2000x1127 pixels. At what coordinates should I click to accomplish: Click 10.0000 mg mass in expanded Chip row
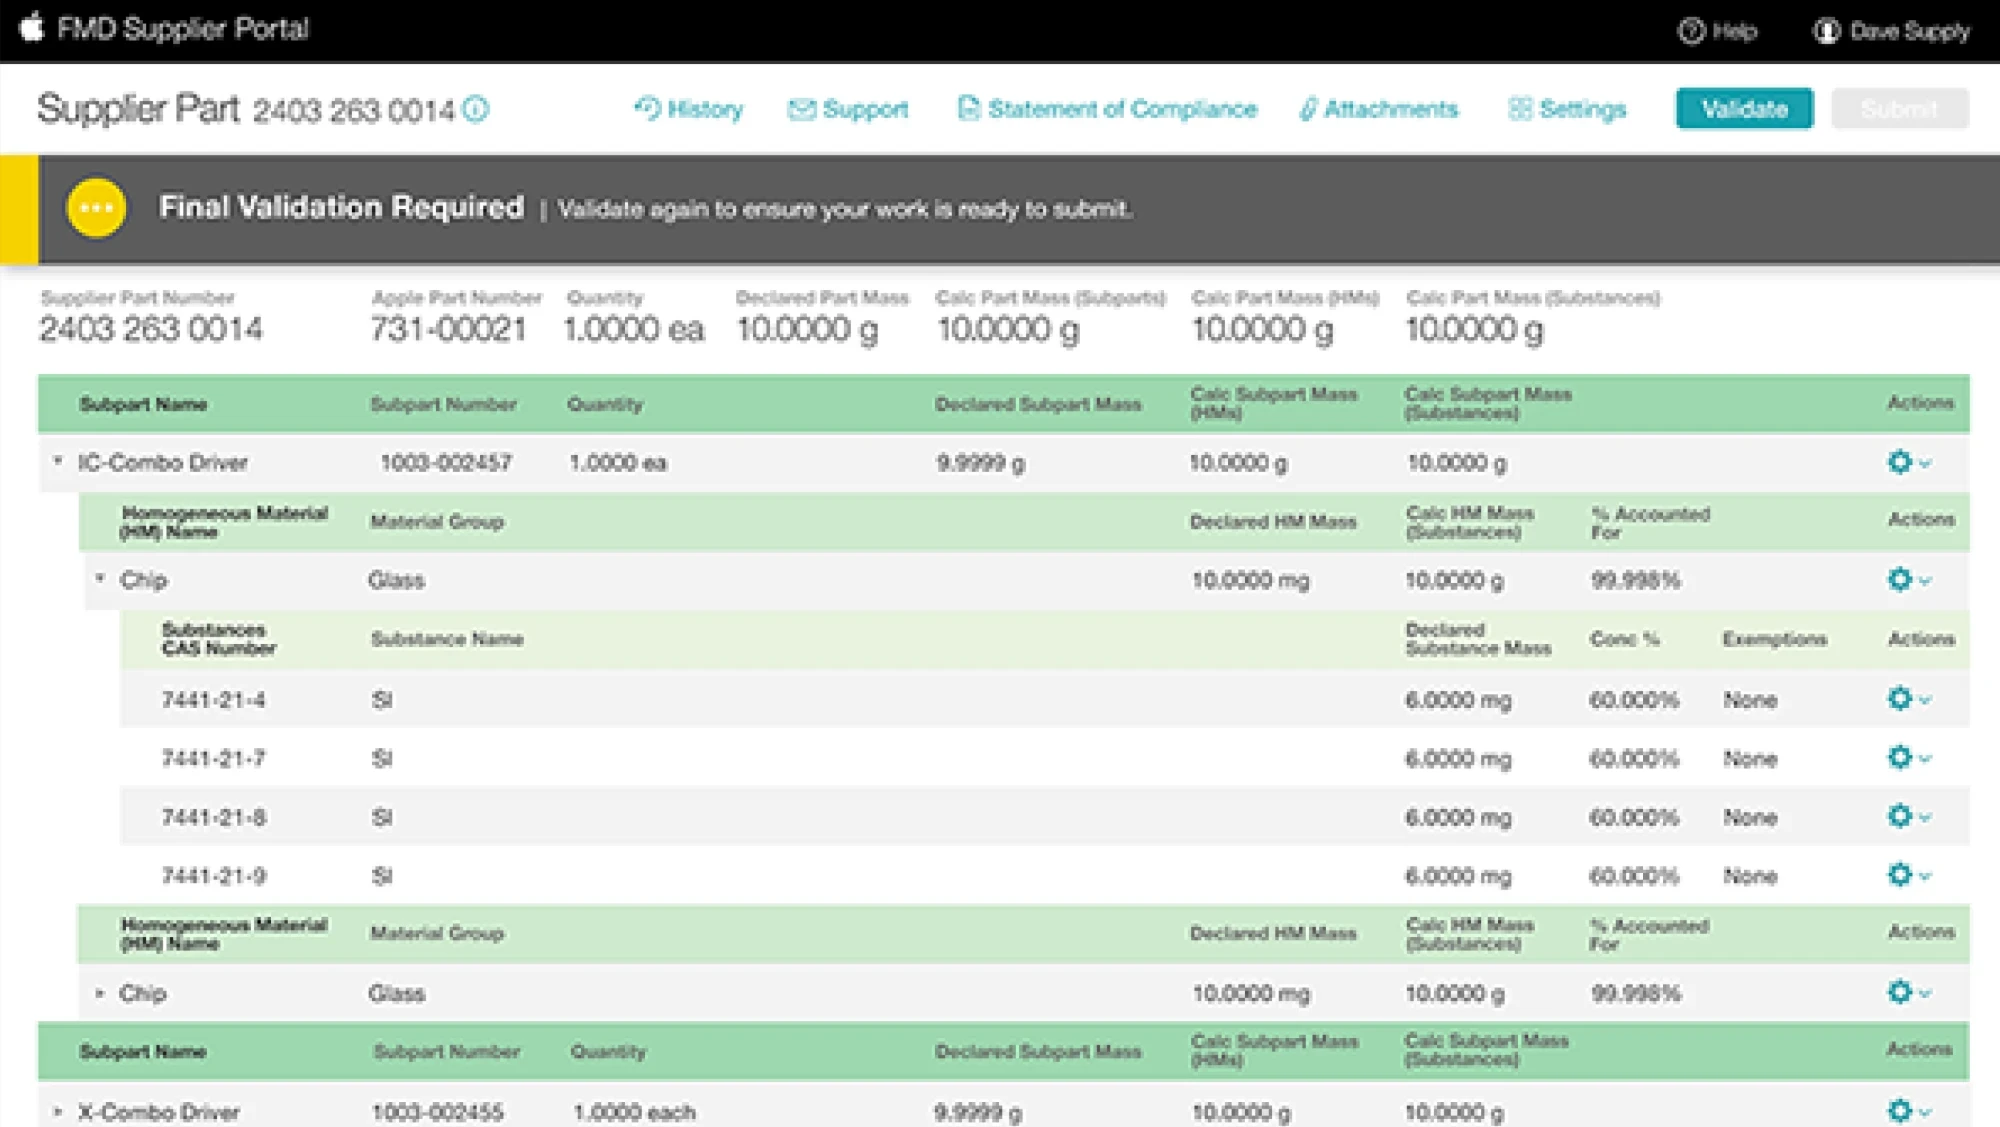1250,581
